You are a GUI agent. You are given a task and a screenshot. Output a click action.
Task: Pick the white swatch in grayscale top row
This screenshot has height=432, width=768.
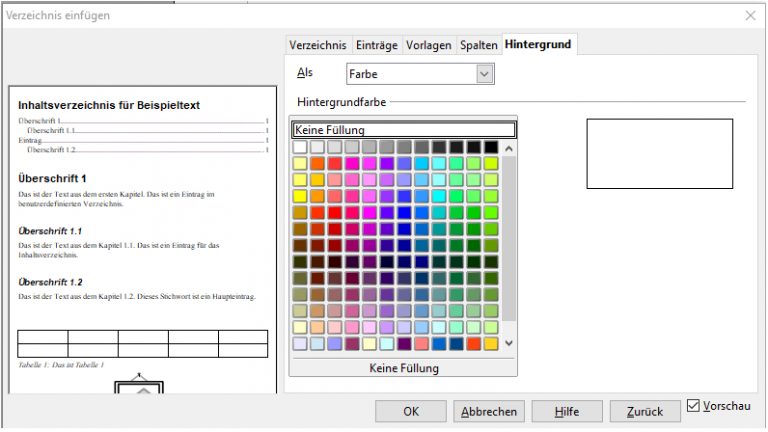300,147
